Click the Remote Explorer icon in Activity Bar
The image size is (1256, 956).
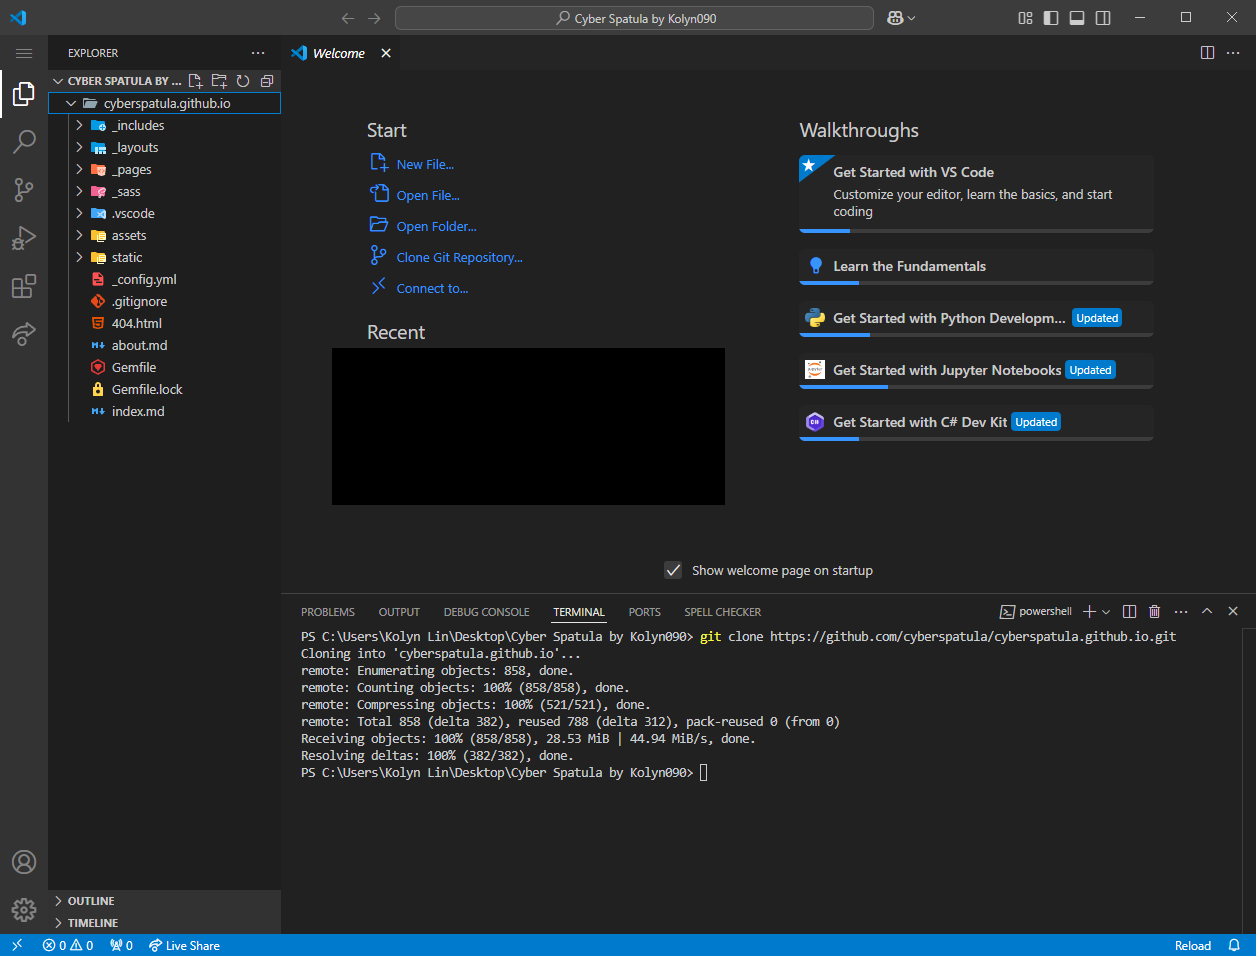23,334
